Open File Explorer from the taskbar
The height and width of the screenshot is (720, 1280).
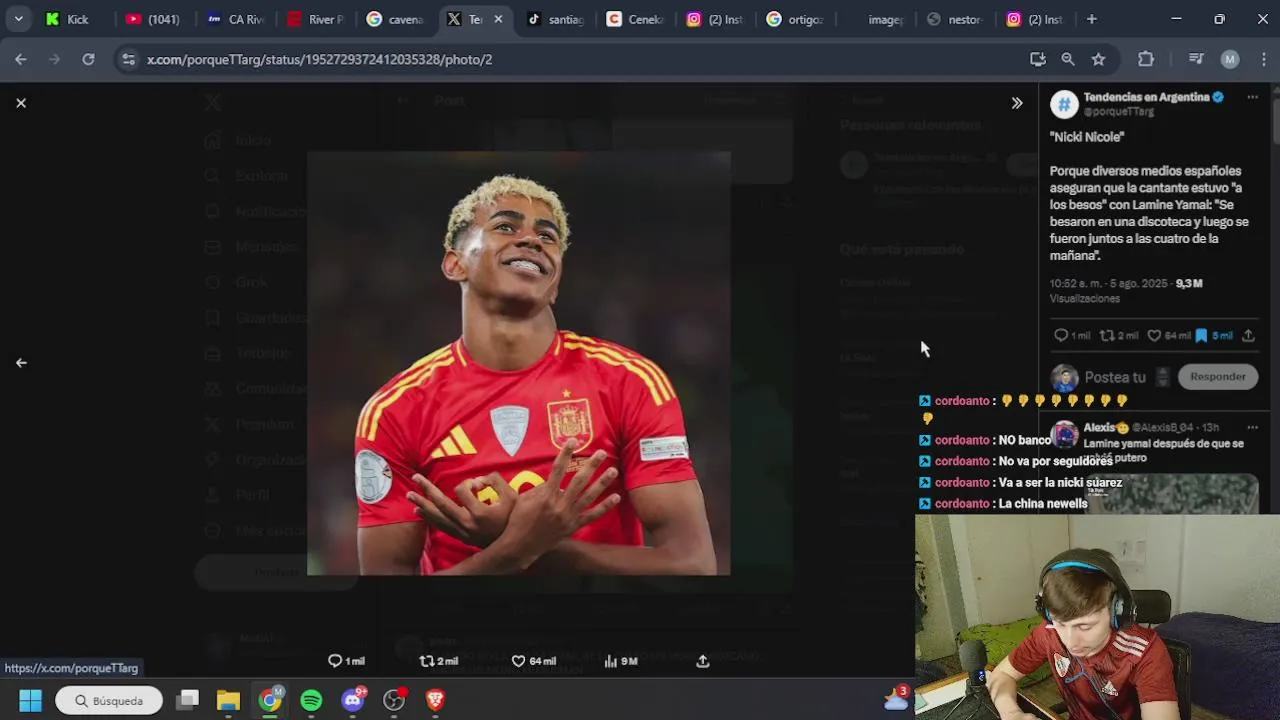(228, 701)
